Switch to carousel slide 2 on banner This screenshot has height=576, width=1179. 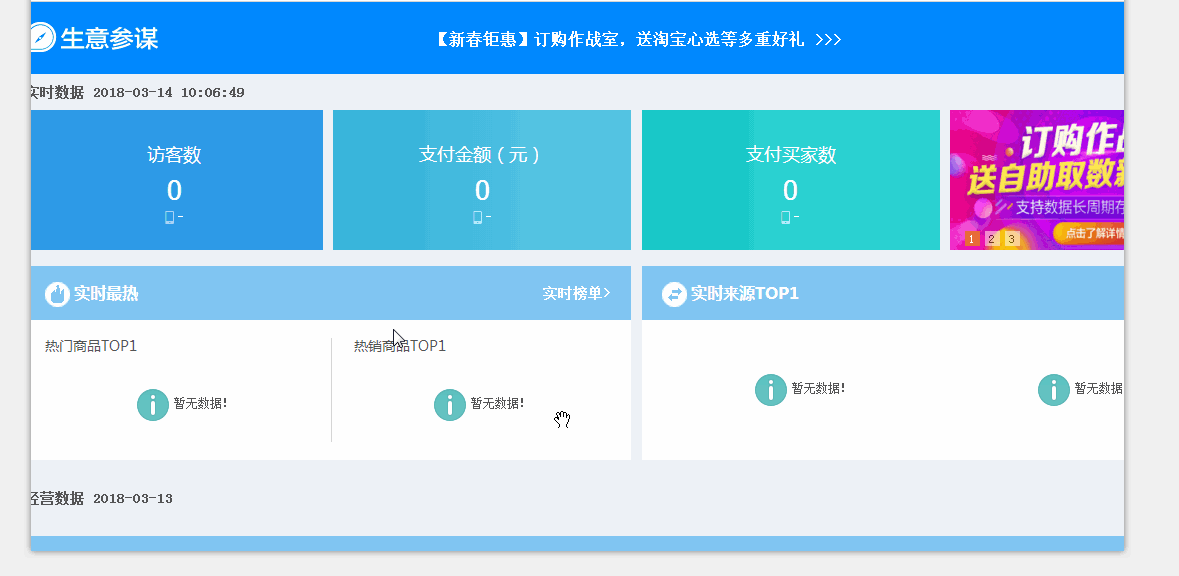click(x=991, y=239)
